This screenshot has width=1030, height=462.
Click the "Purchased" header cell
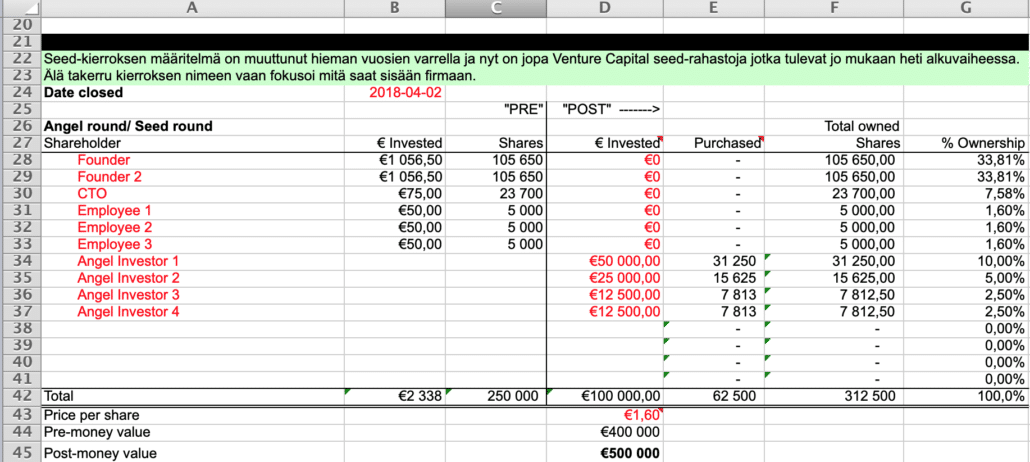[x=713, y=143]
